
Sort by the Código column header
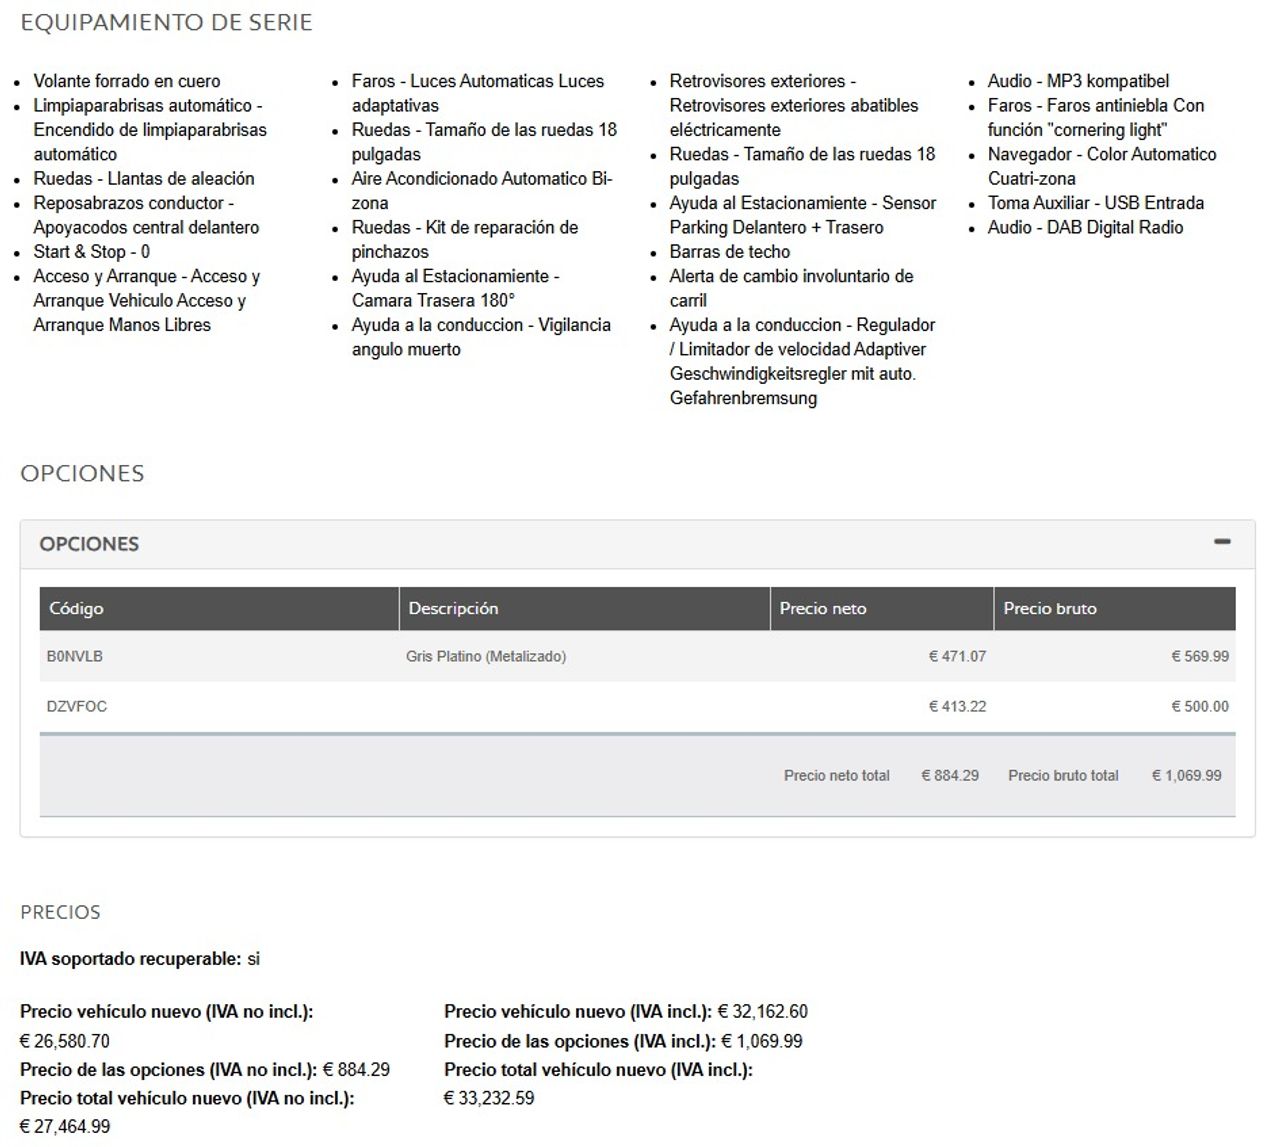click(x=76, y=608)
